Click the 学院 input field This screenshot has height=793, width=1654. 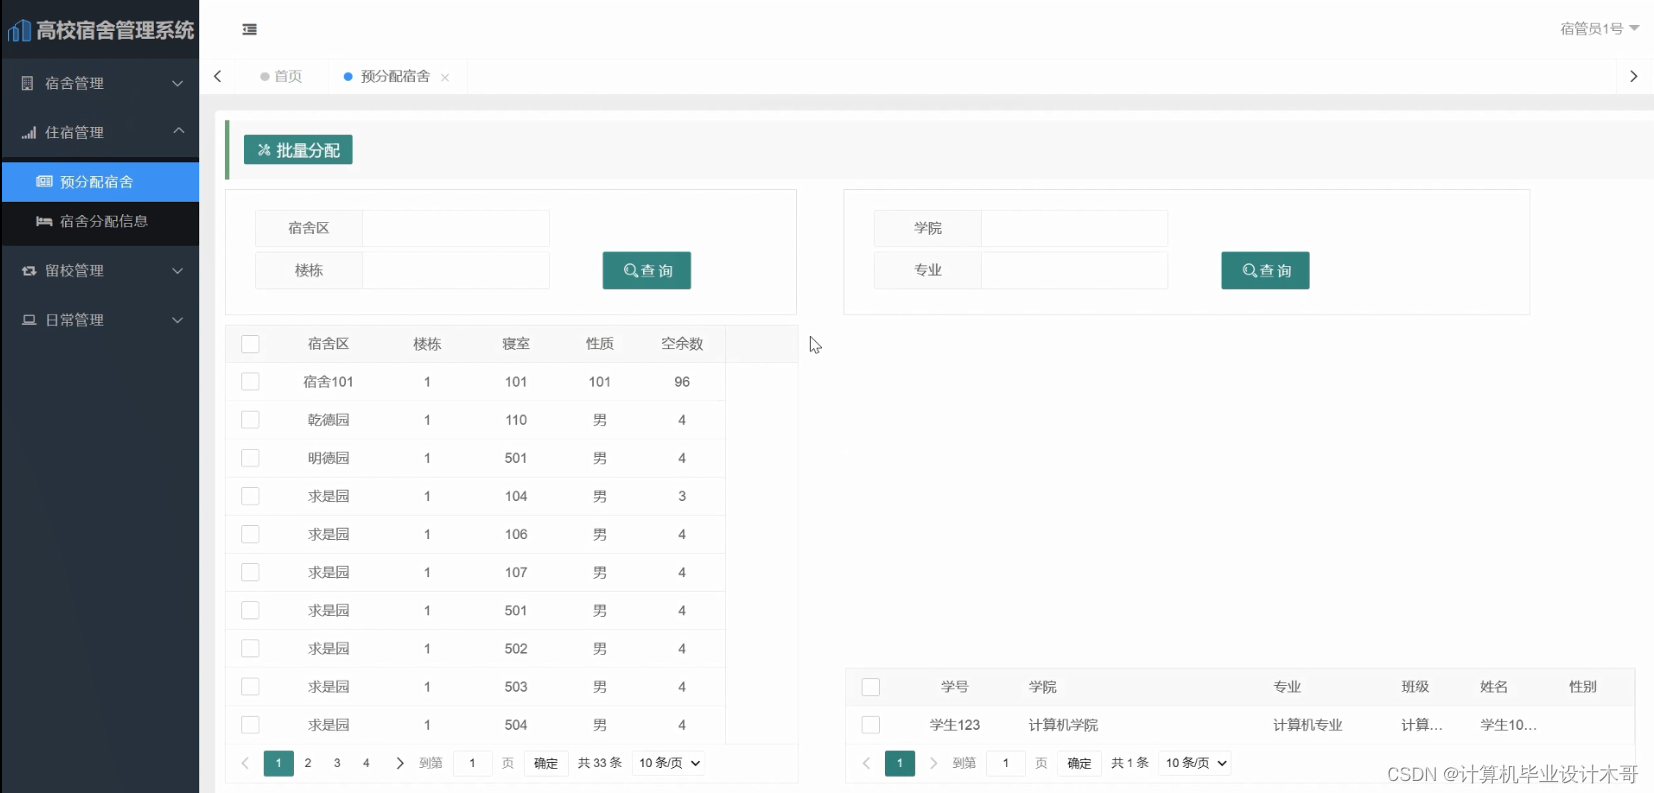[1074, 228]
